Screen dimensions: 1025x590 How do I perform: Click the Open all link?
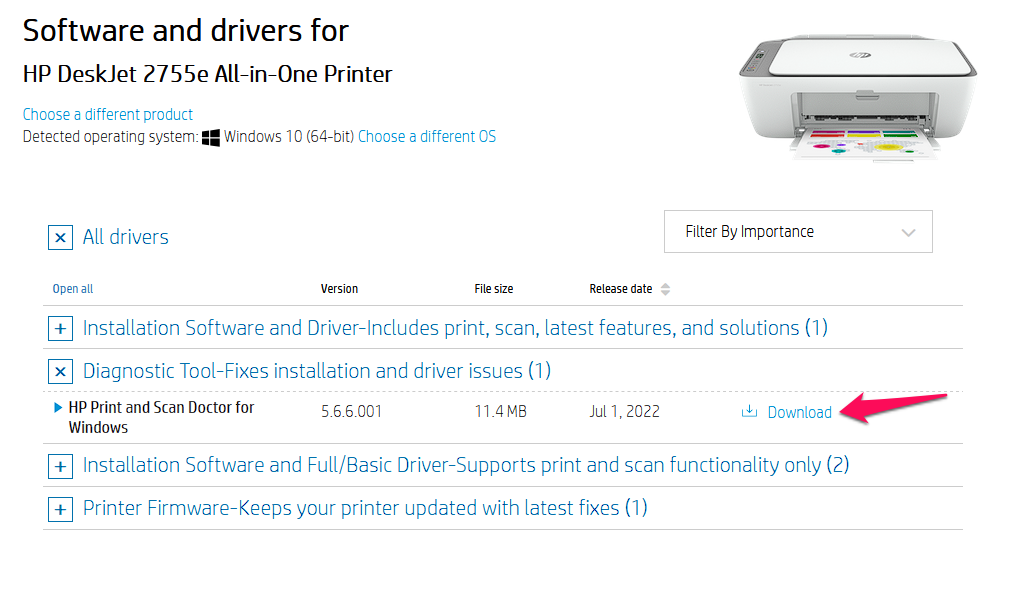73,289
